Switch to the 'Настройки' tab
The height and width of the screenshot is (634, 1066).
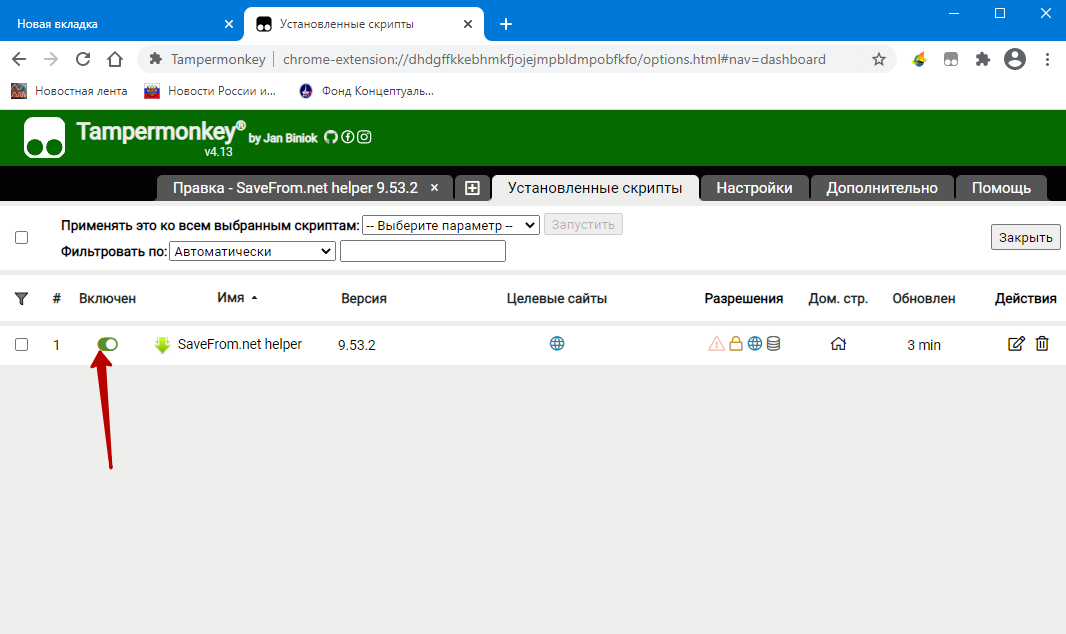[x=754, y=188]
